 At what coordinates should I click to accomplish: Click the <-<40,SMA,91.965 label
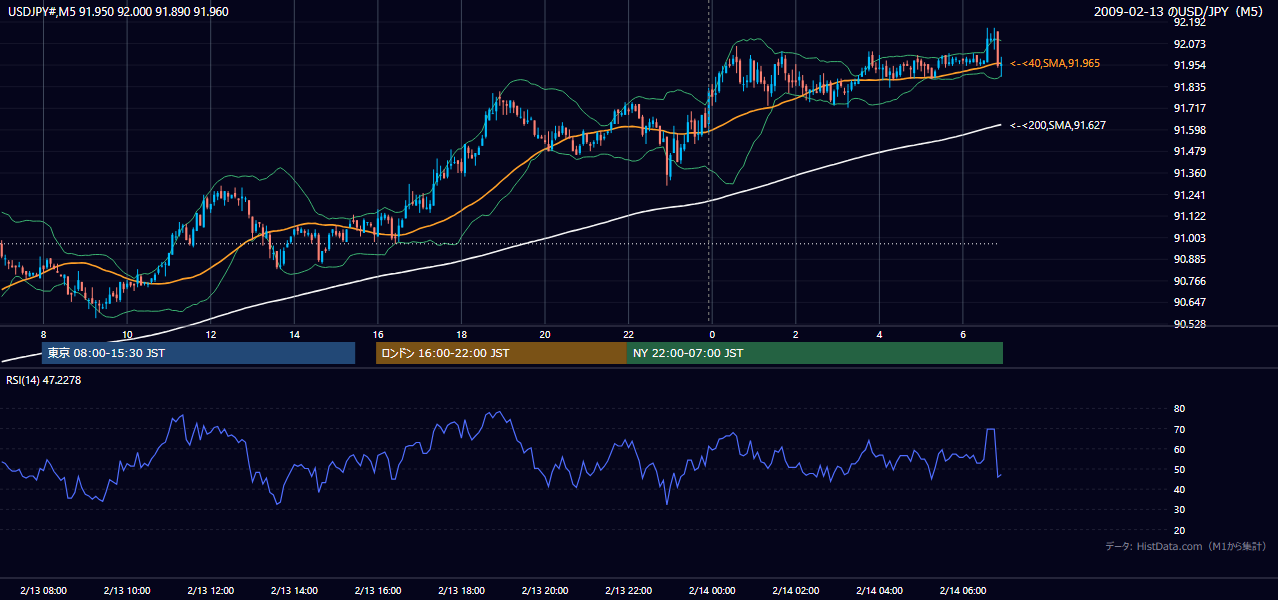(1055, 63)
